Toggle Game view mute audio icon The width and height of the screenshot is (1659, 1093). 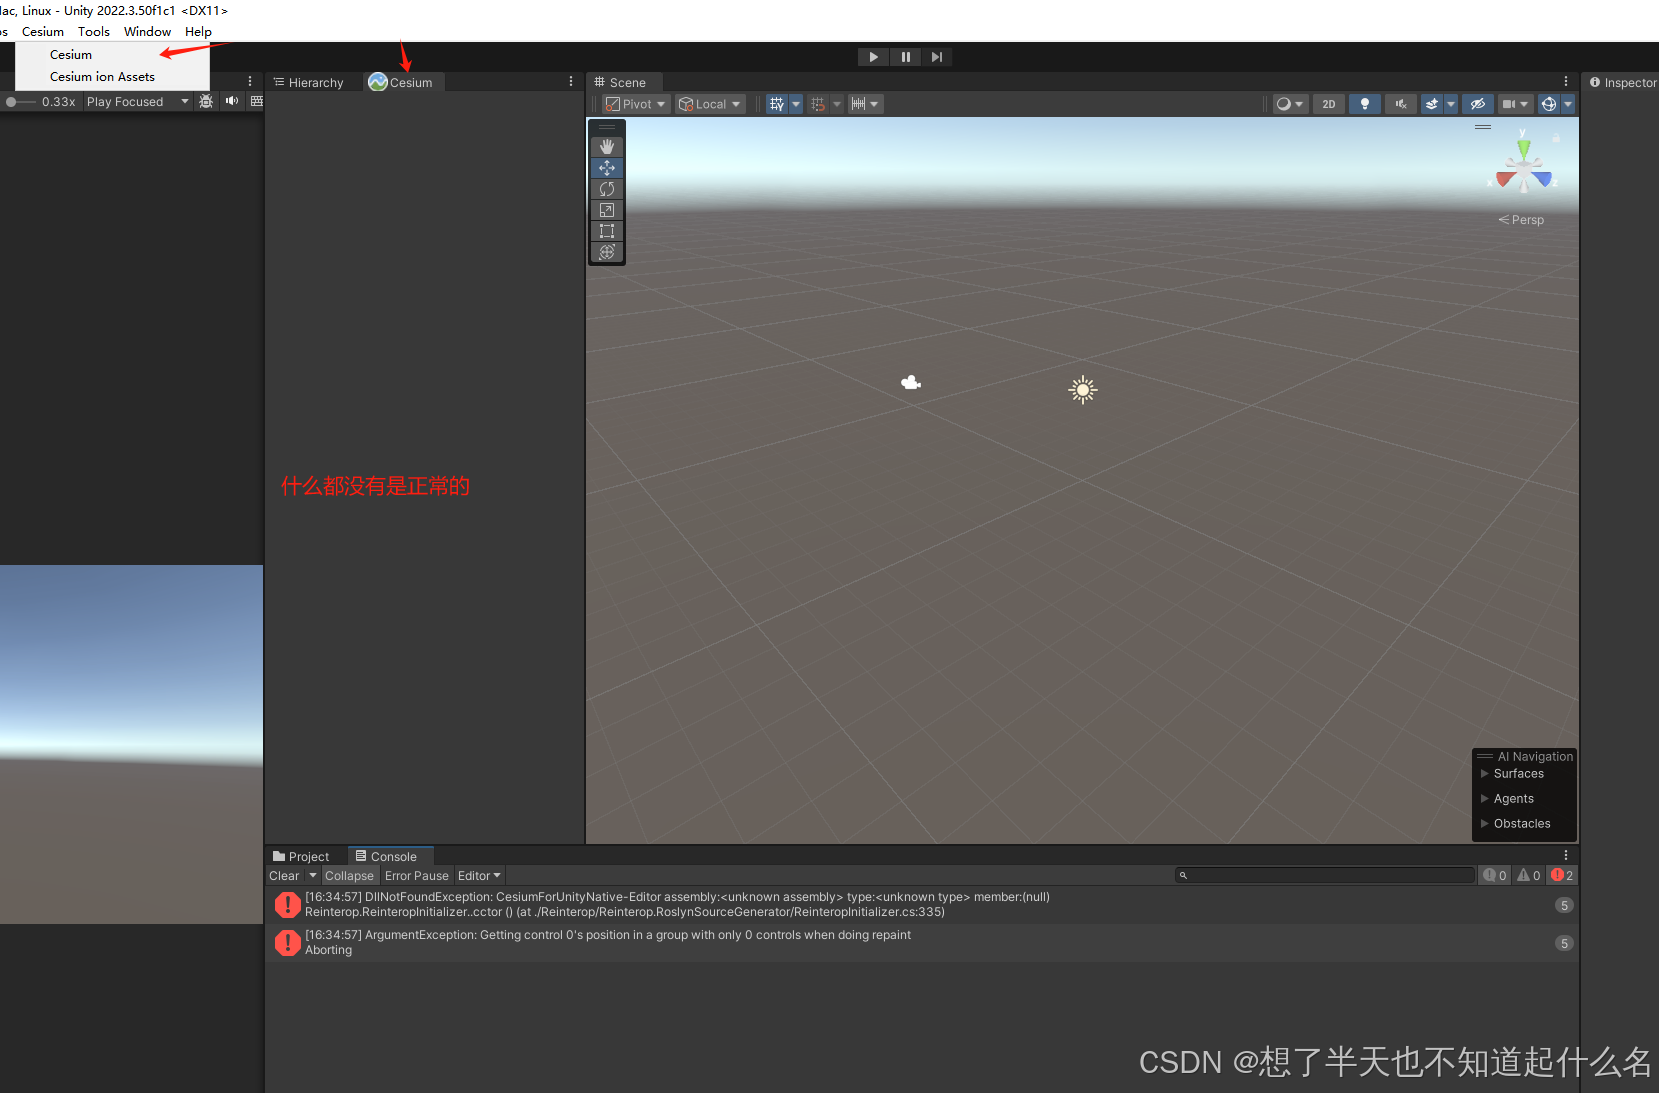coord(232,101)
